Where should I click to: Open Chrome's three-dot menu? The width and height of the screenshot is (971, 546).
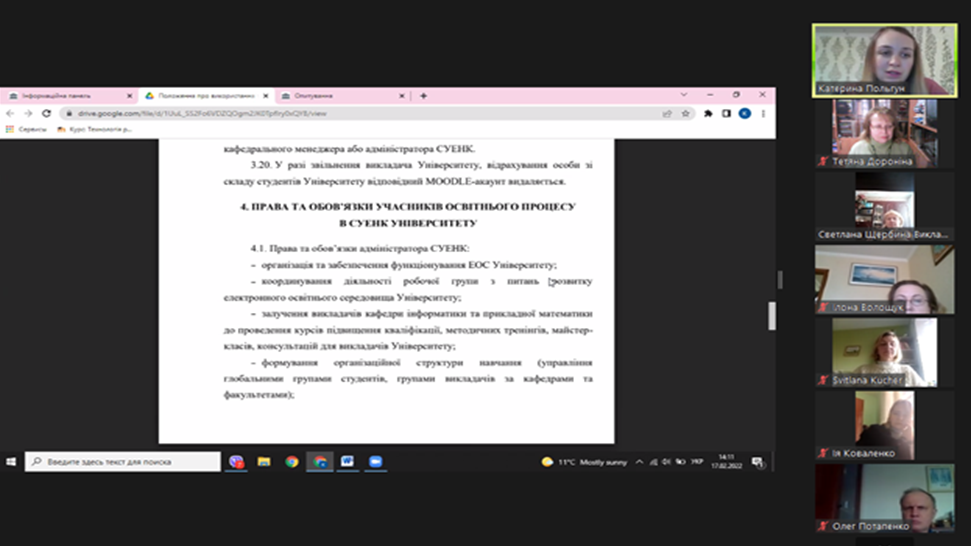click(764, 113)
